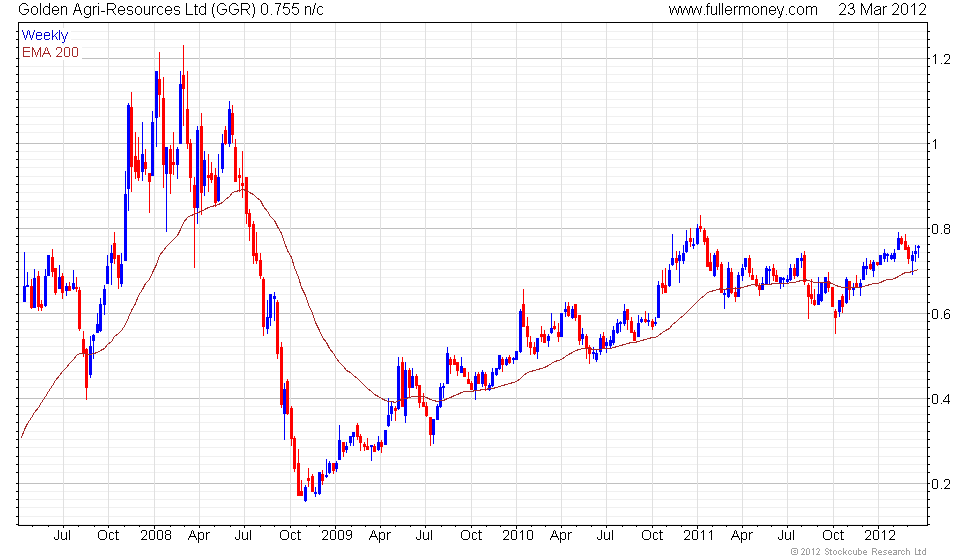Click the Apr 2010 time axis label
Screen dimensions: 980x560
click(x=561, y=536)
